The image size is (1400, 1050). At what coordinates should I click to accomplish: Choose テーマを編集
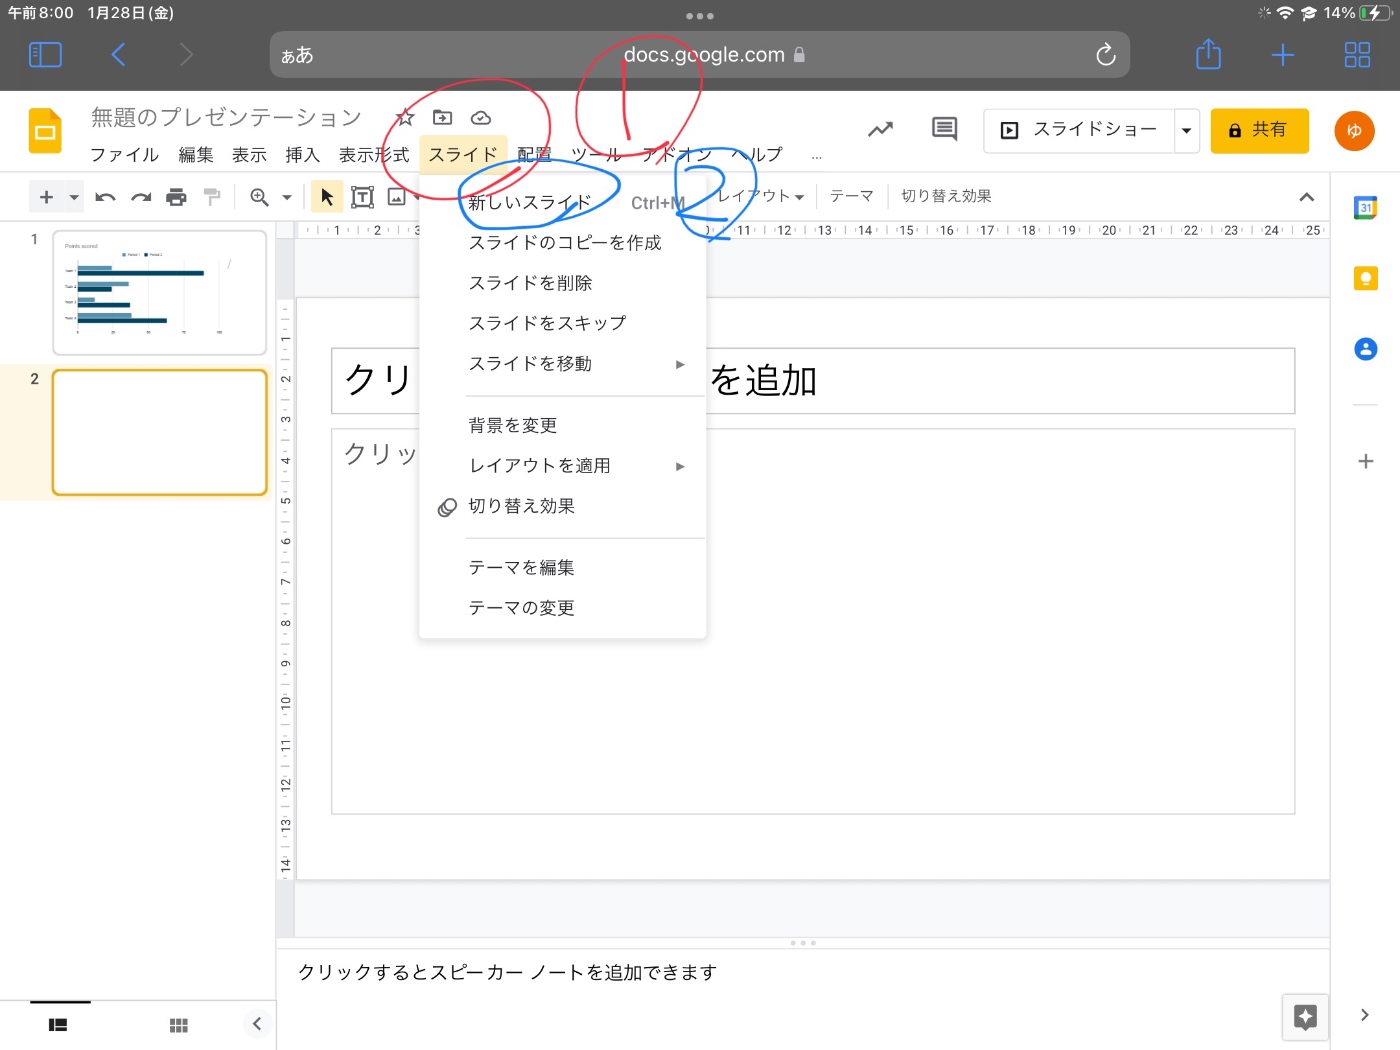[x=563, y=568]
